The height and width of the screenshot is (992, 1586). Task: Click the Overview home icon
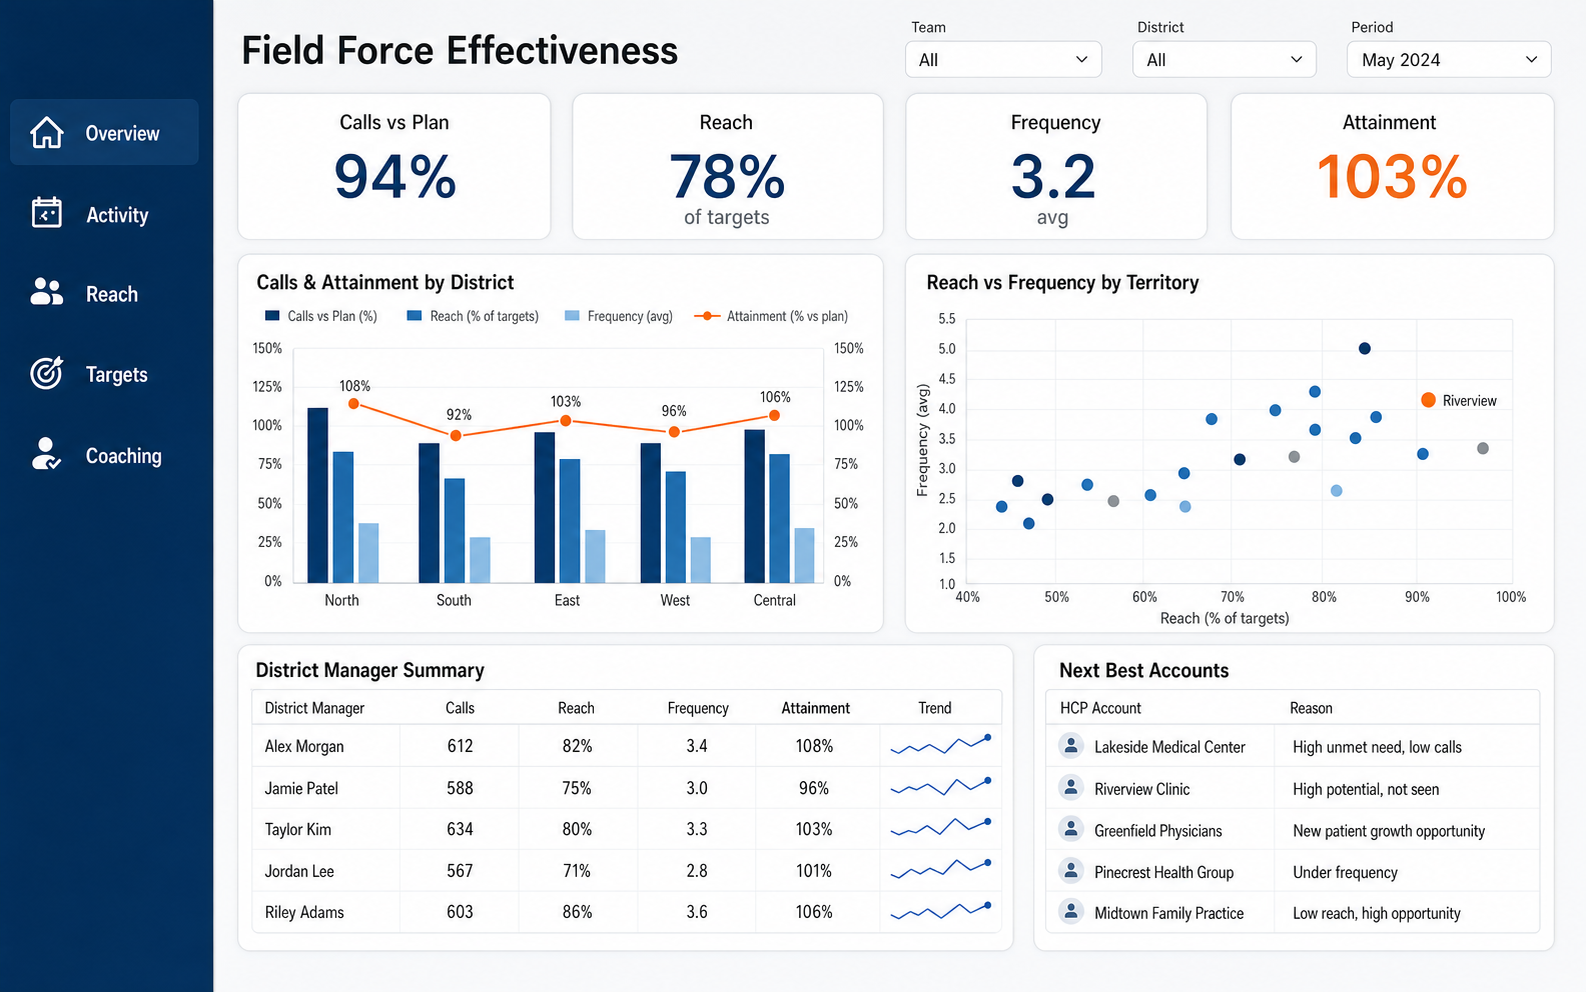47,132
